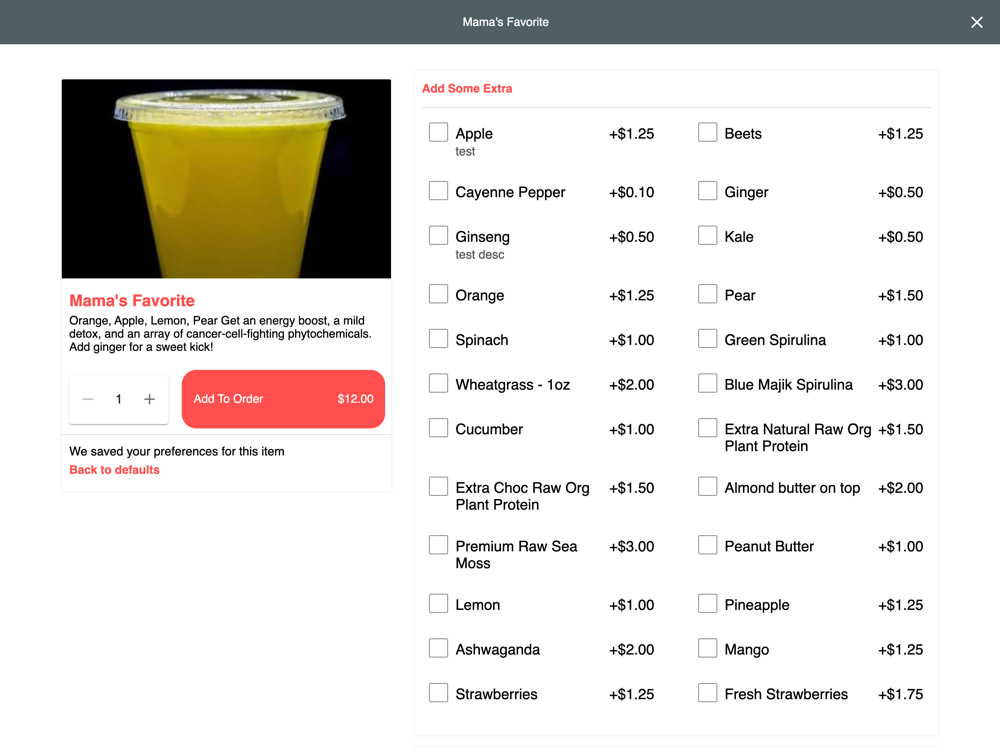Screen dimensions: 1000x750
Task: Check the Wheatgrass - 1oz checkbox
Action: 438,383
